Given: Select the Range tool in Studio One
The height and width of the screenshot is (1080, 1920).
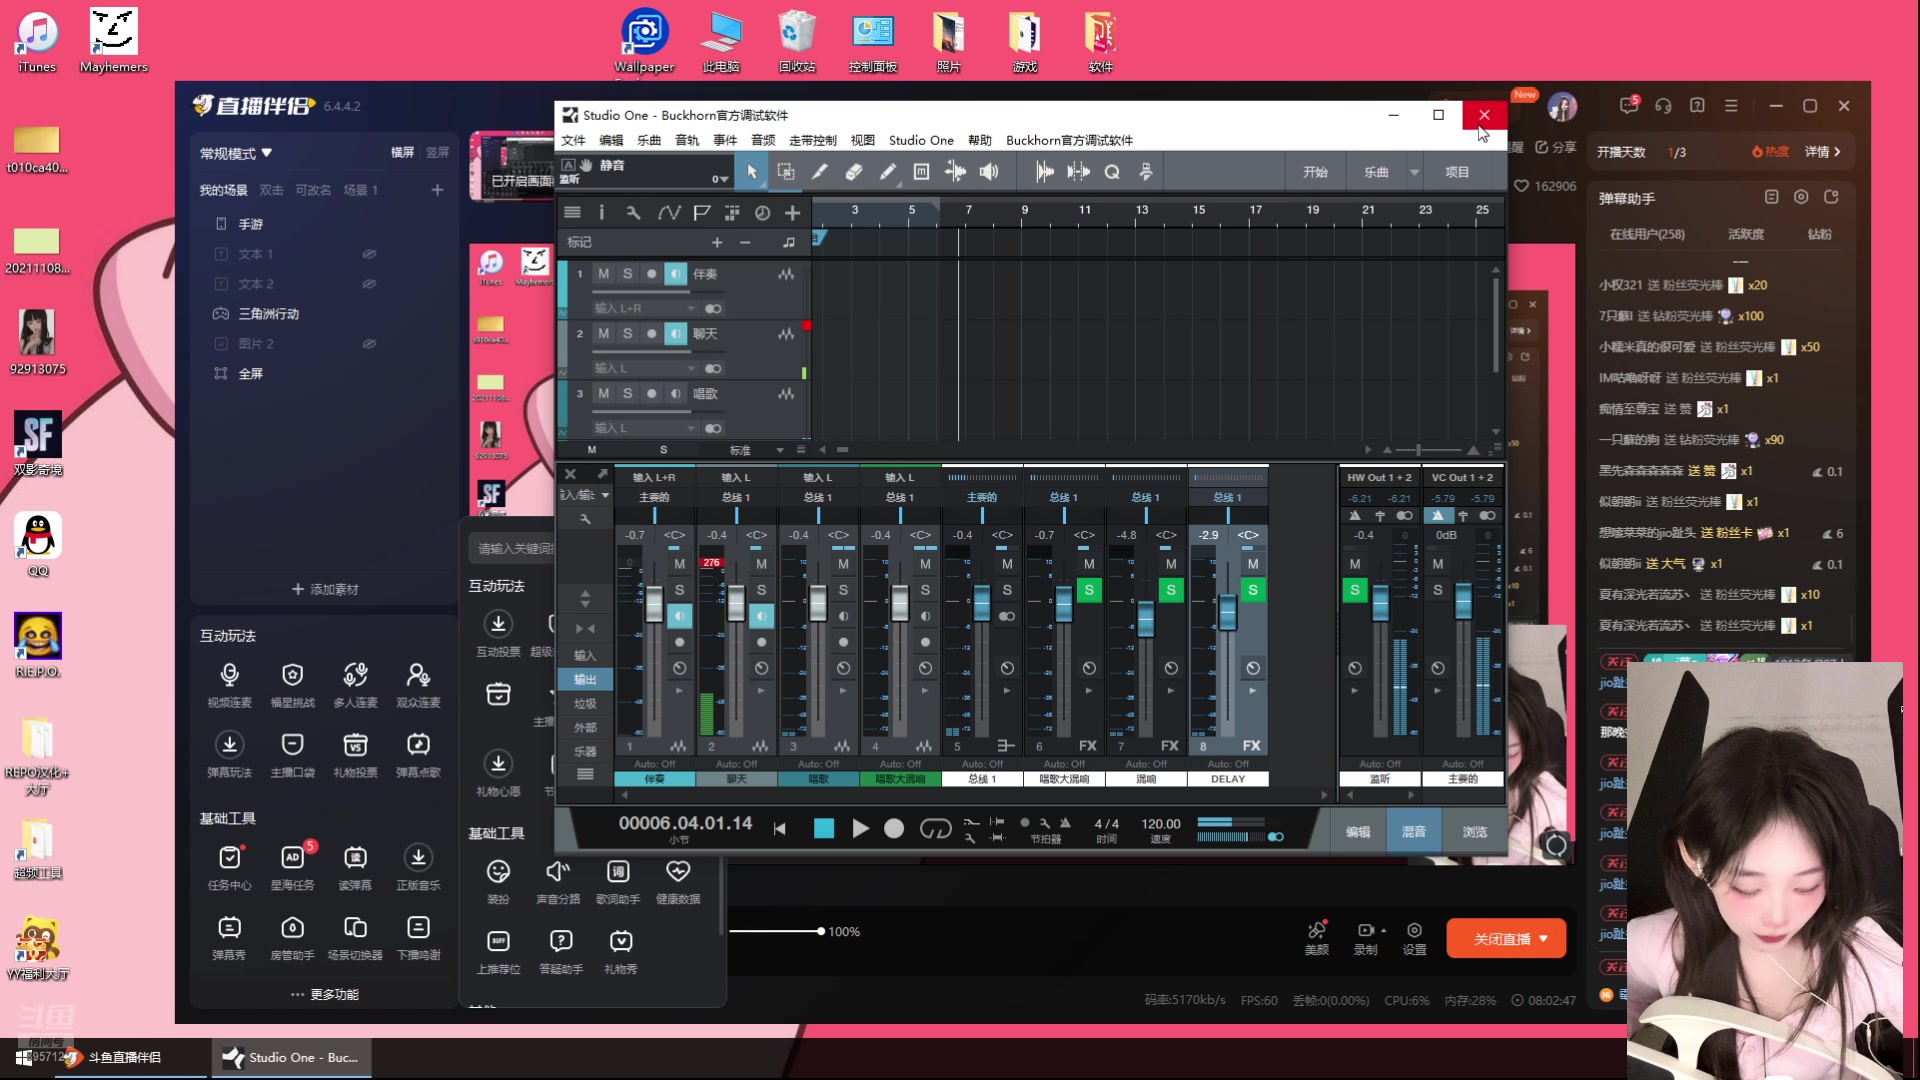Looking at the screenshot, I should tap(786, 172).
